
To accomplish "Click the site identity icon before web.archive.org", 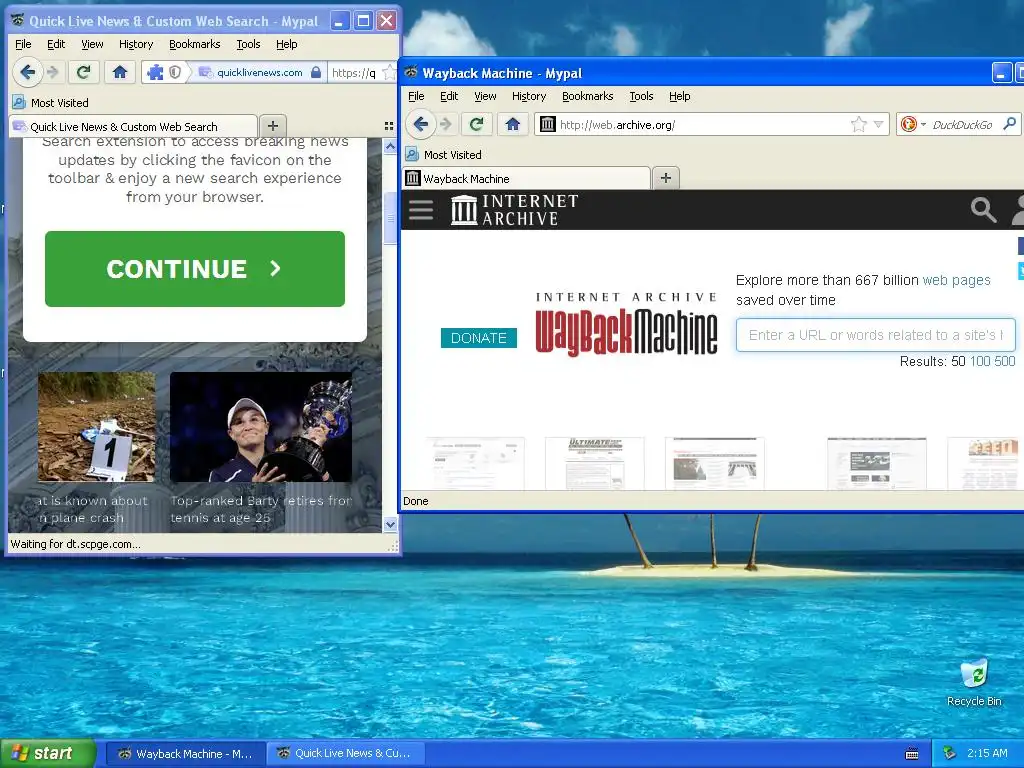I will [x=547, y=124].
